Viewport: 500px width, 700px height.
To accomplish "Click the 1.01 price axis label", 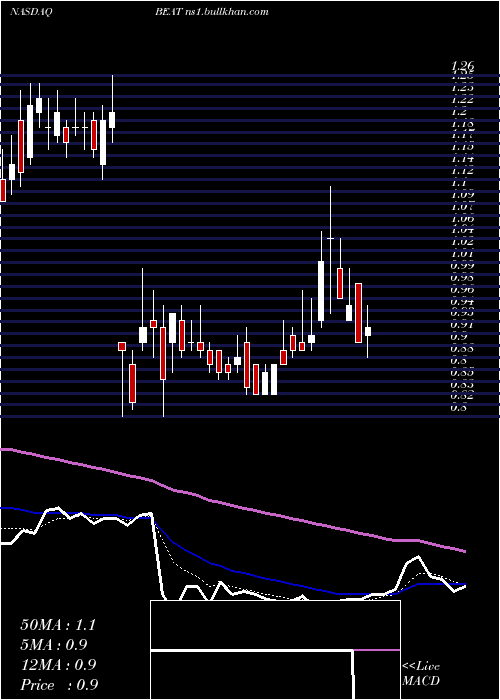I will click(x=463, y=254).
